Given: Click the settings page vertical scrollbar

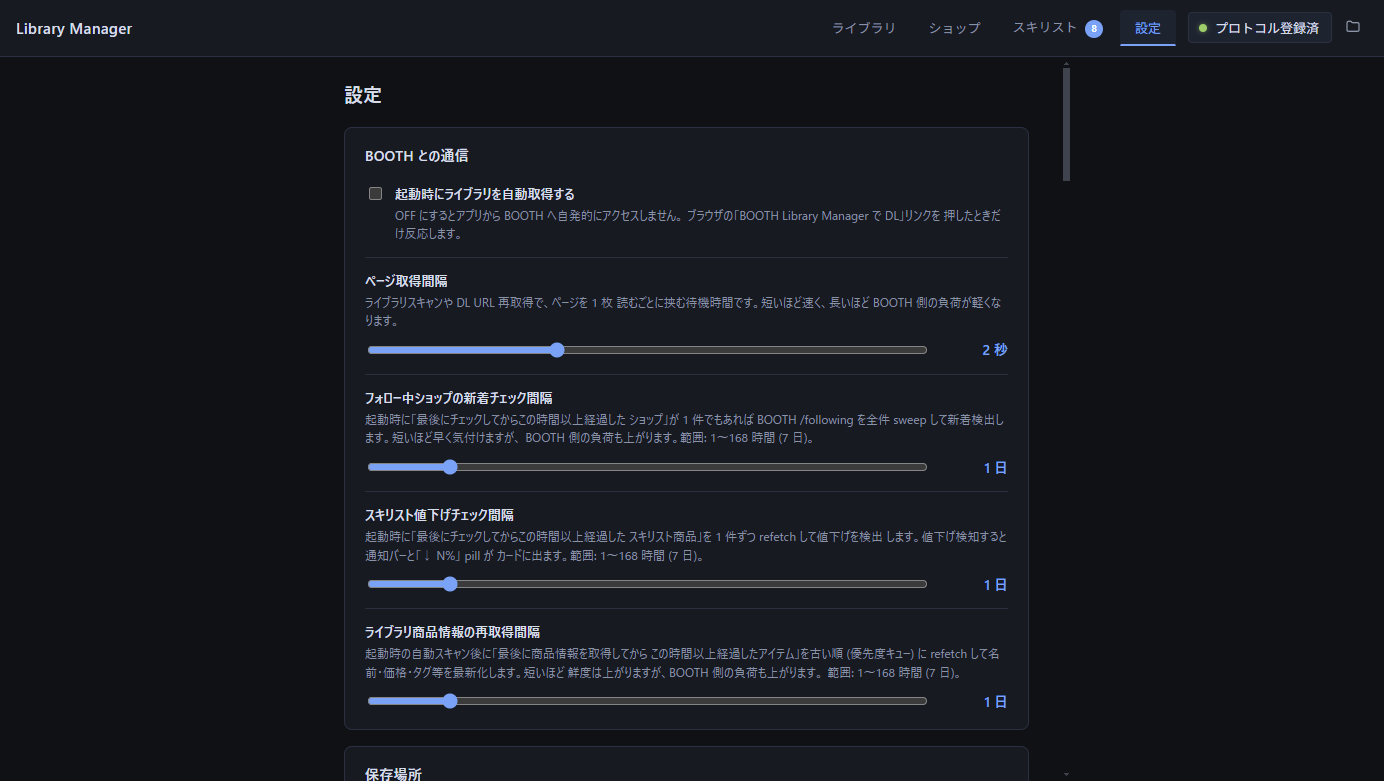Looking at the screenshot, I should (x=1067, y=124).
